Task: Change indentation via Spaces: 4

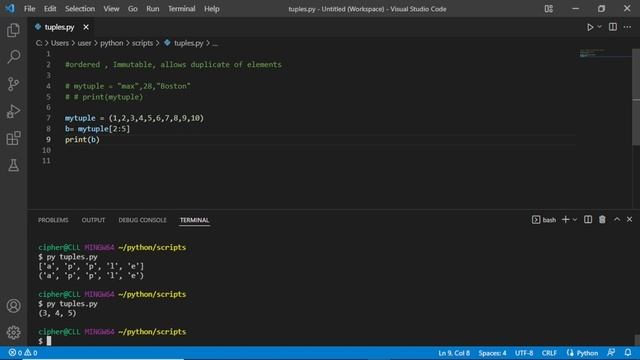Action: coord(492,353)
